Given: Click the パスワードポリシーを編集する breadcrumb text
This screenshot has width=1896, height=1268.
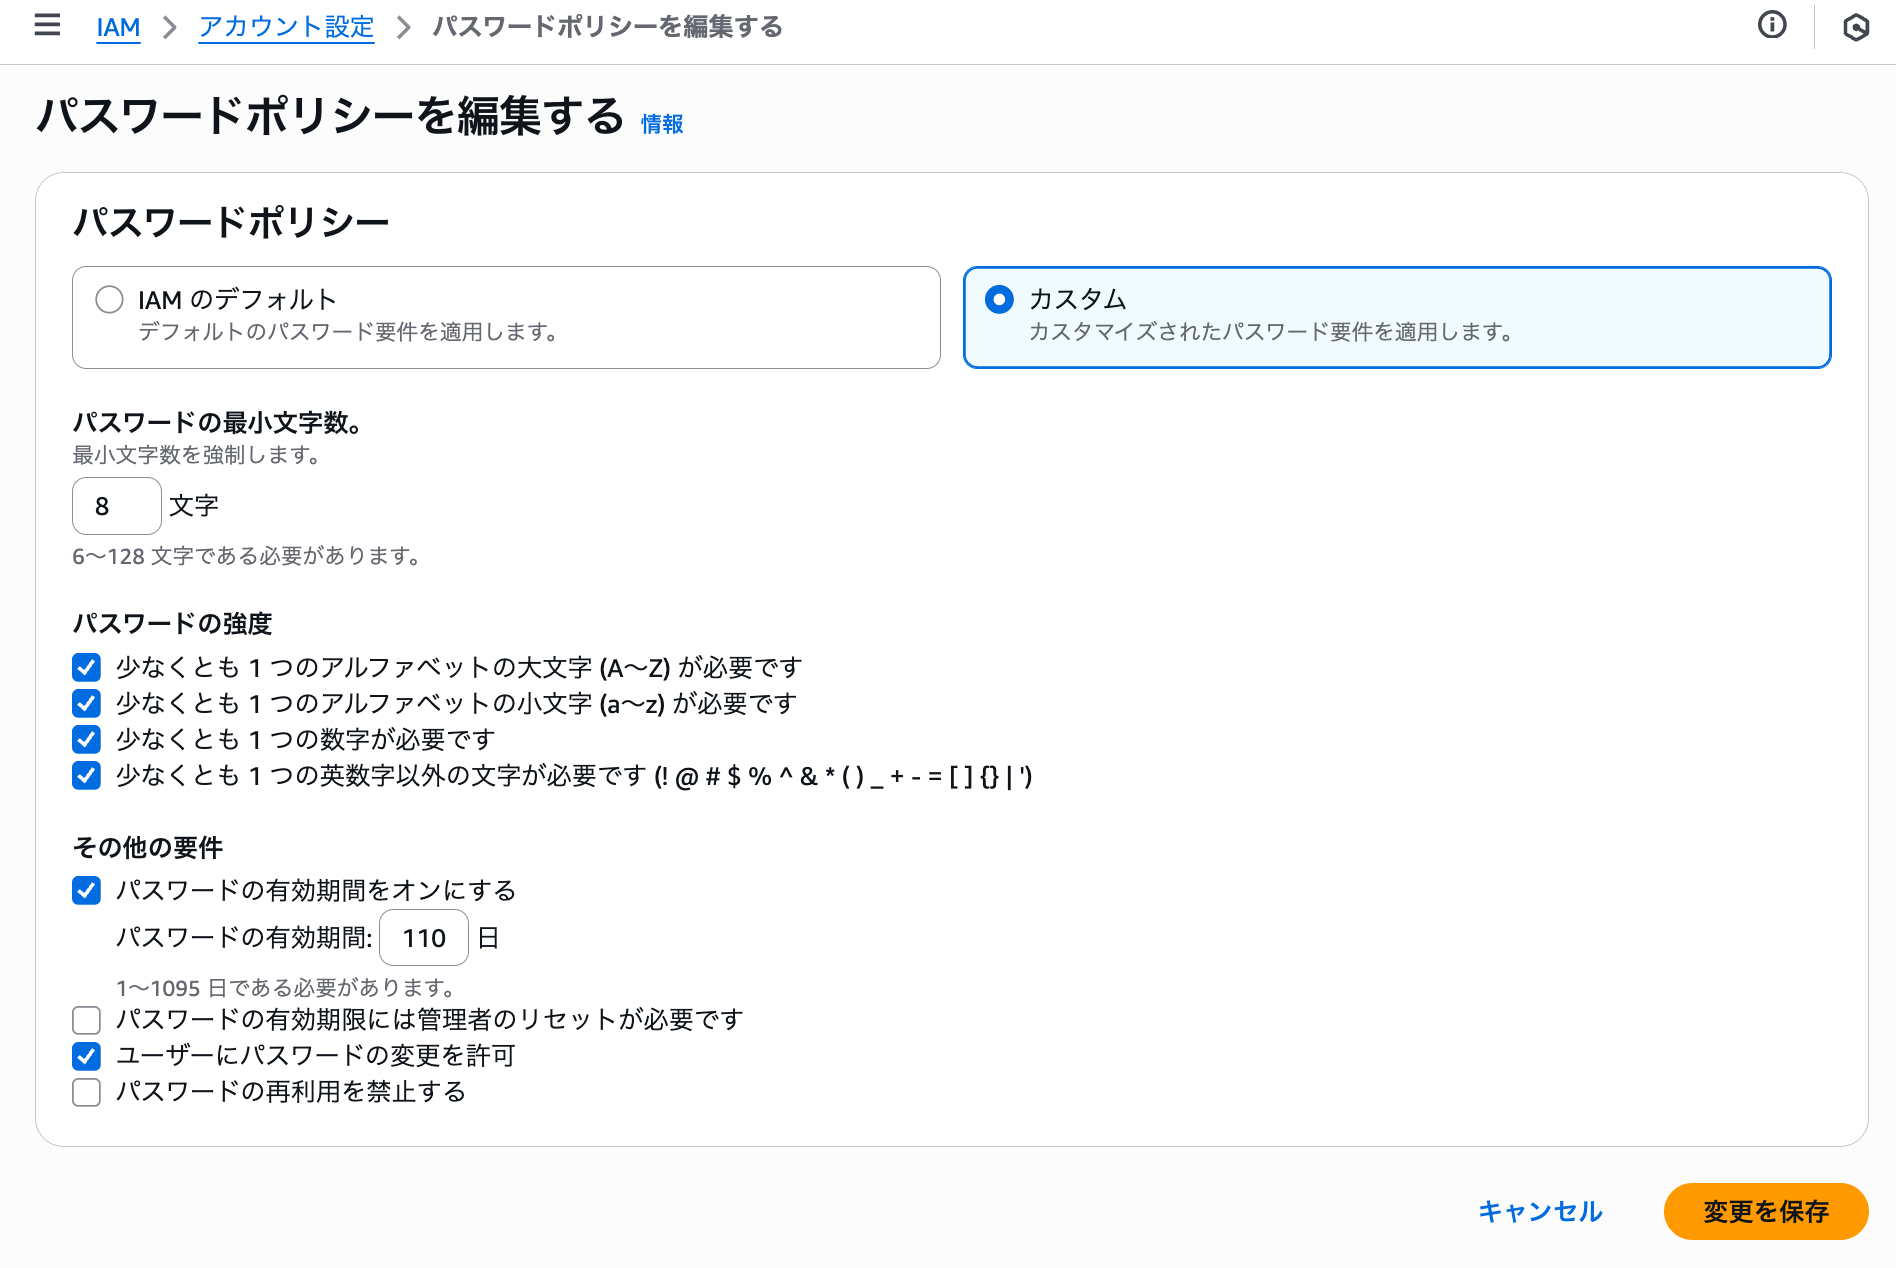Looking at the screenshot, I should (x=608, y=27).
